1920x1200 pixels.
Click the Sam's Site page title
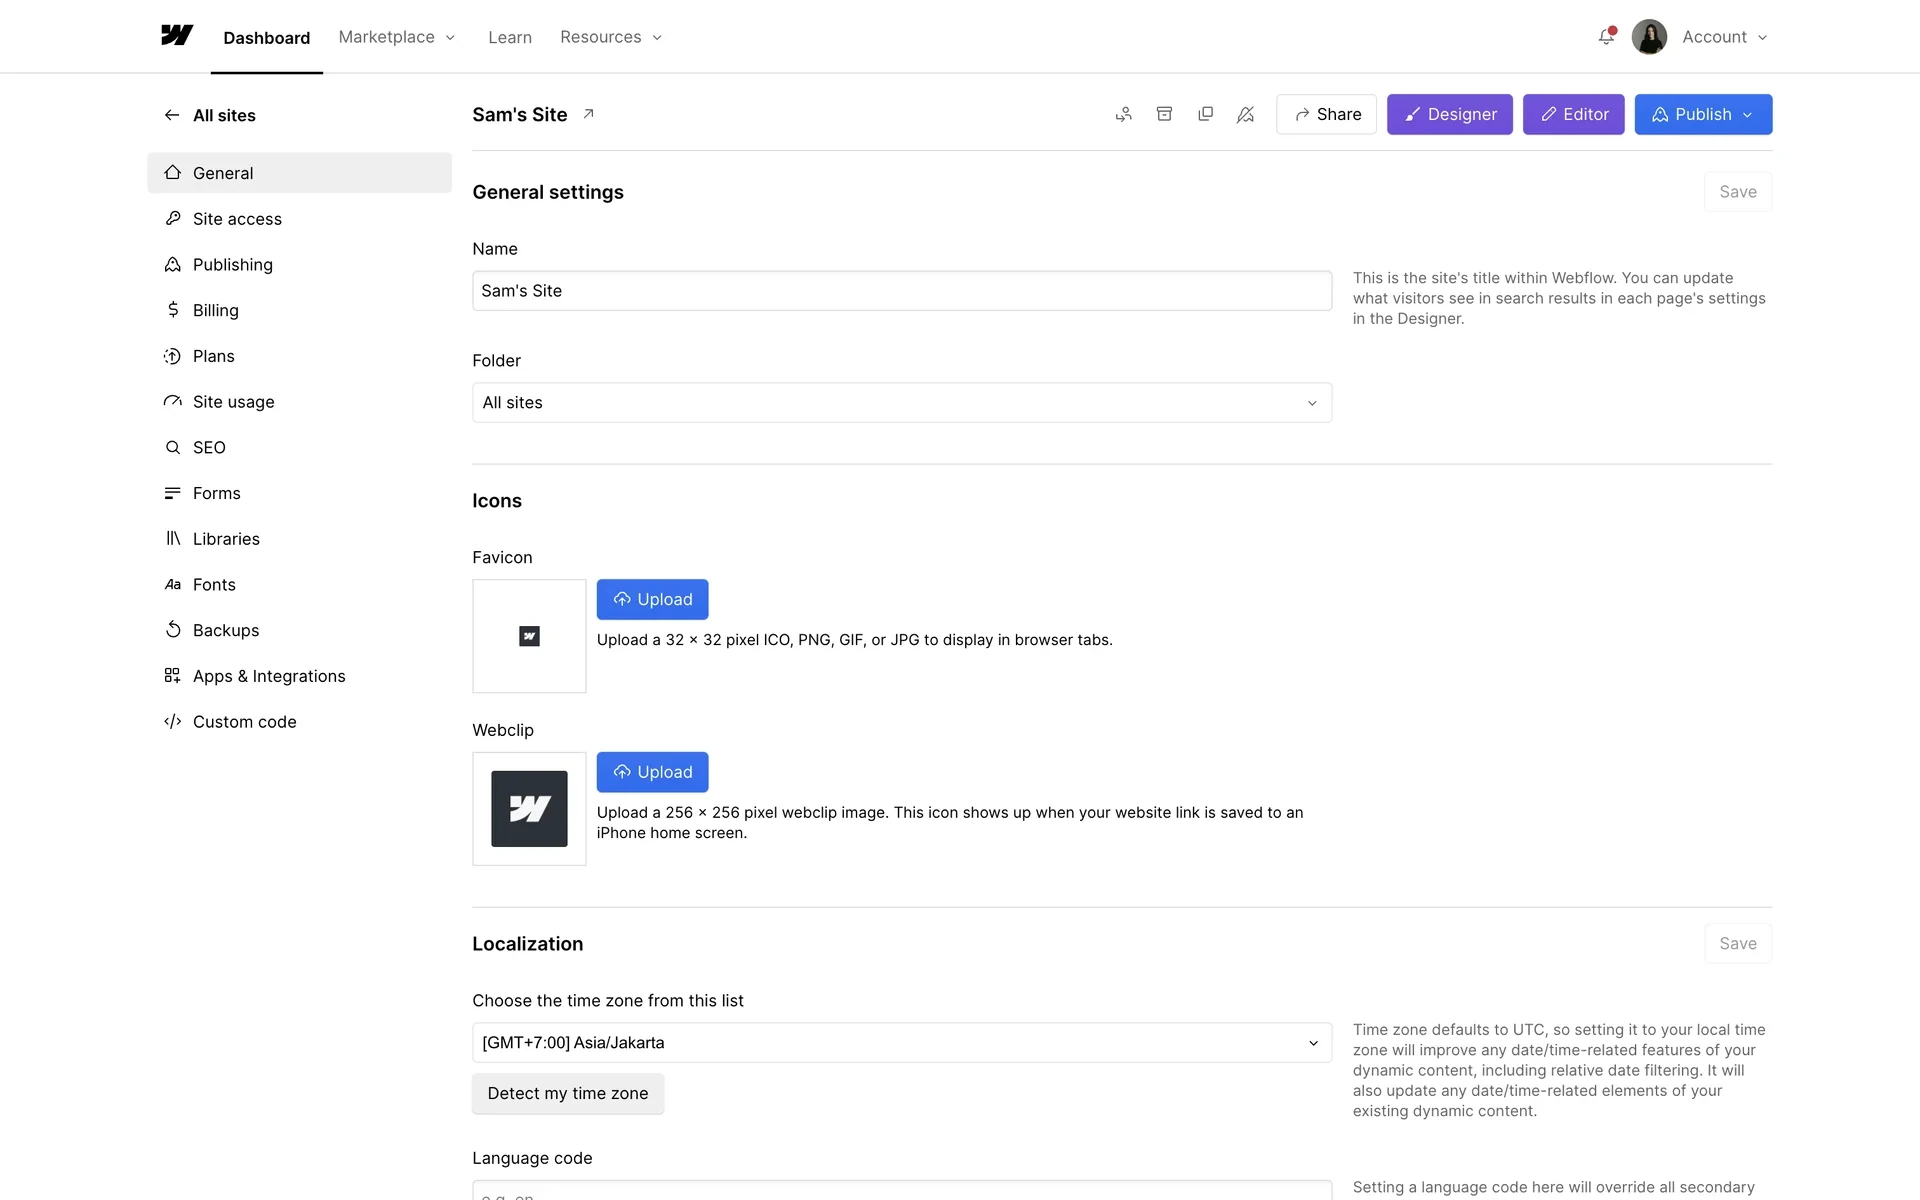pos(520,114)
